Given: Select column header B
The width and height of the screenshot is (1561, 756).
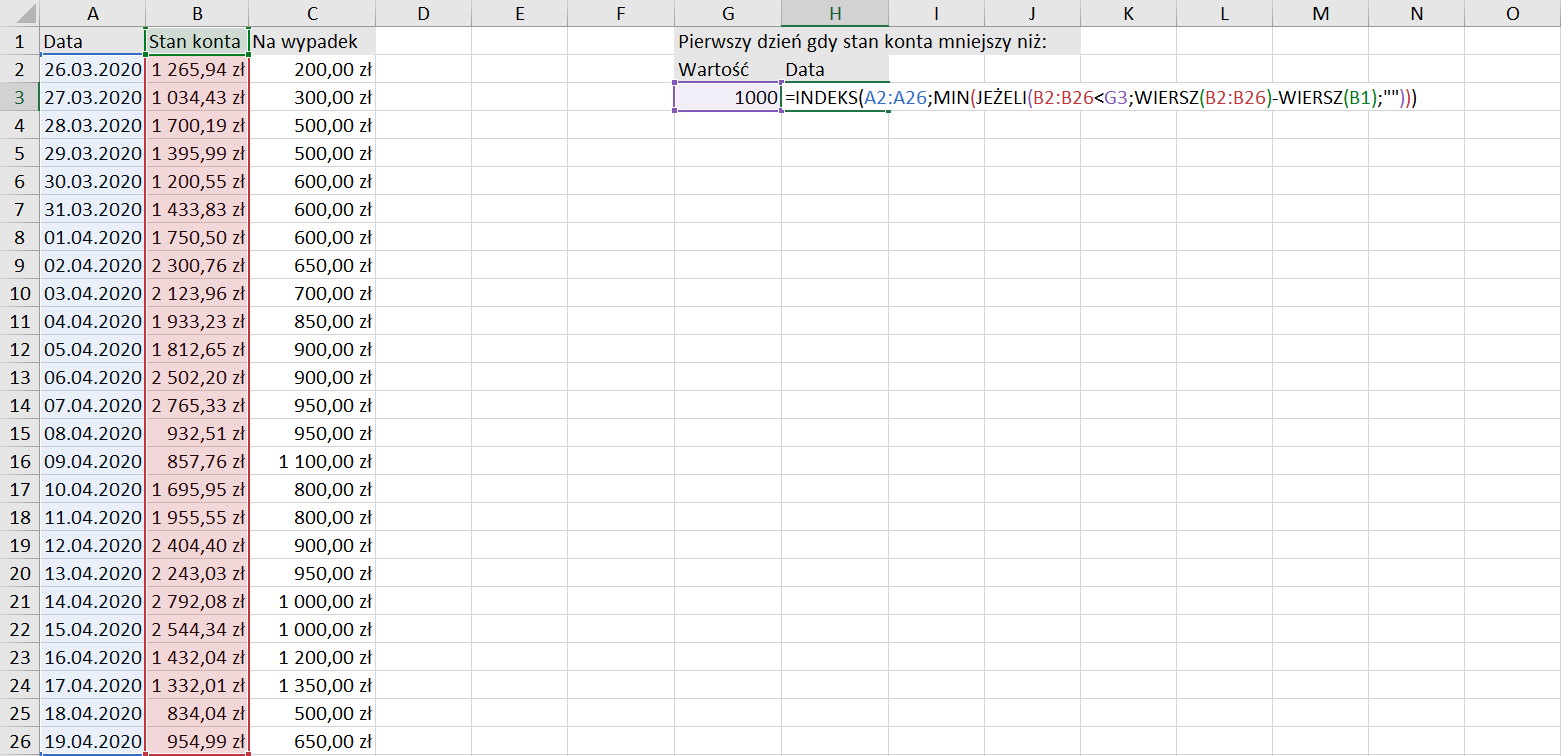Looking at the screenshot, I should point(197,13).
